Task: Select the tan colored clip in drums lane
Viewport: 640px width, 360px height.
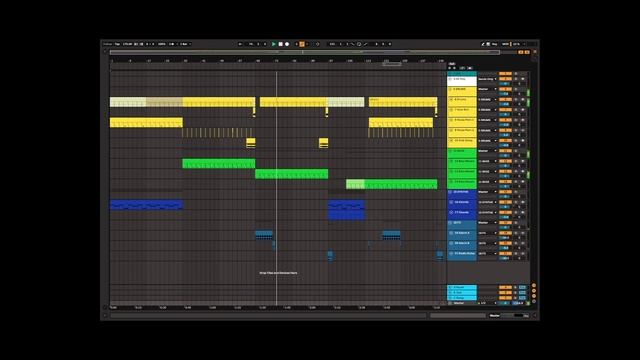Action: point(164,102)
